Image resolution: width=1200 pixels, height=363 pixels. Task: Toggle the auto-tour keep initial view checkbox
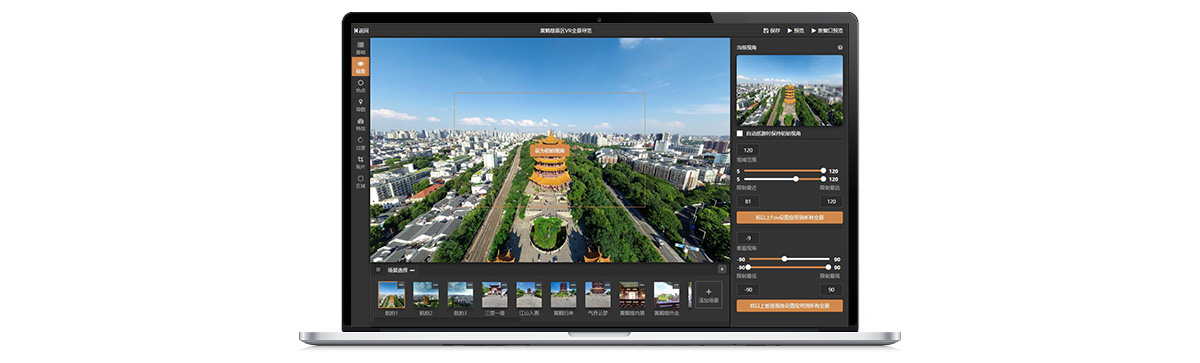[740, 132]
